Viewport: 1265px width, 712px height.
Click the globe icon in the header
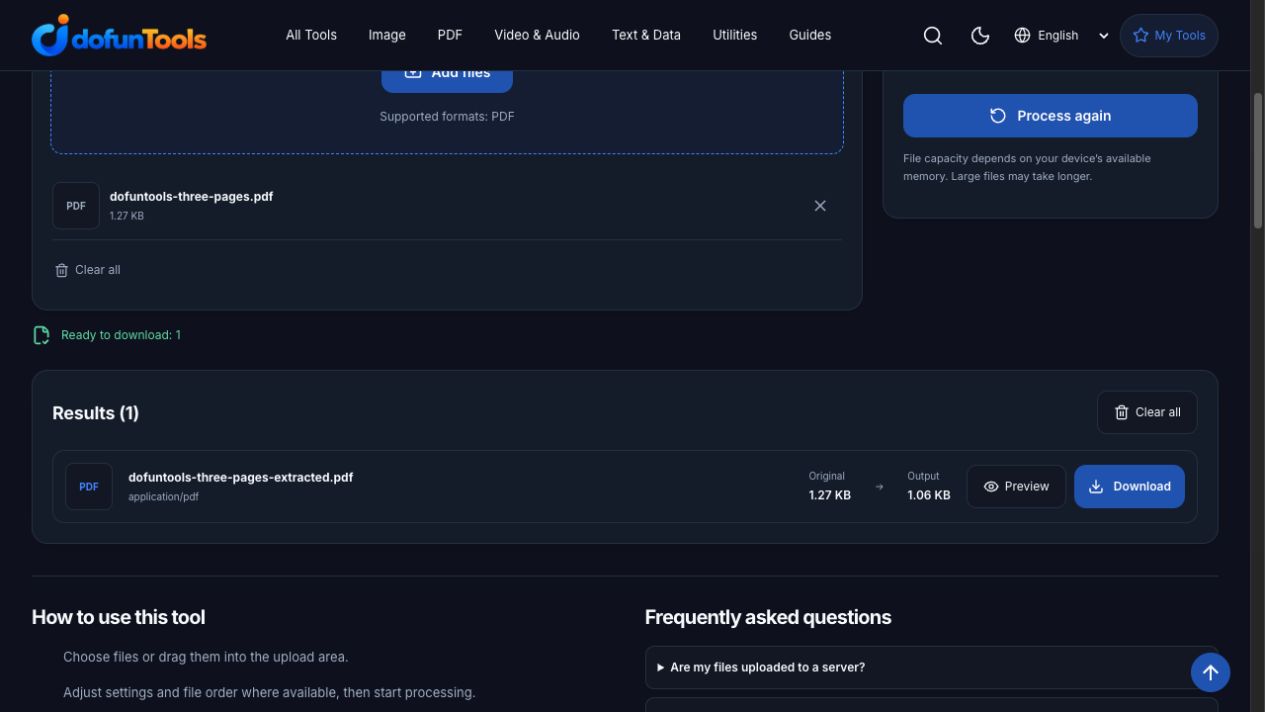[x=1022, y=35]
